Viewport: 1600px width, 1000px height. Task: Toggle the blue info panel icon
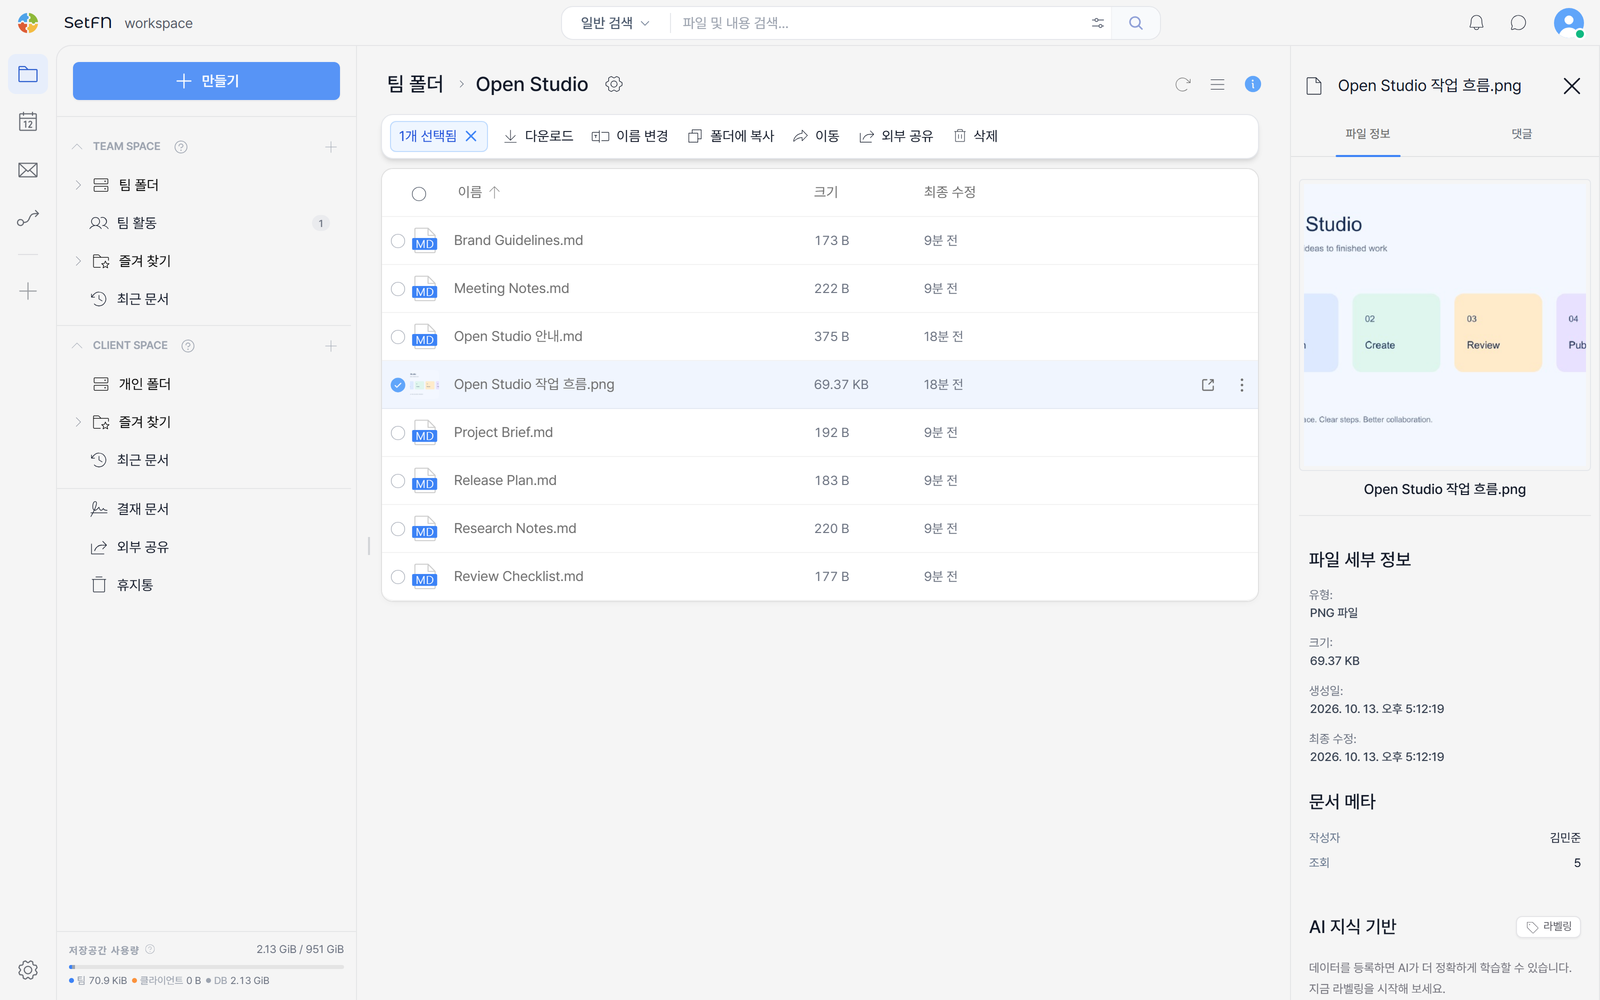point(1252,84)
